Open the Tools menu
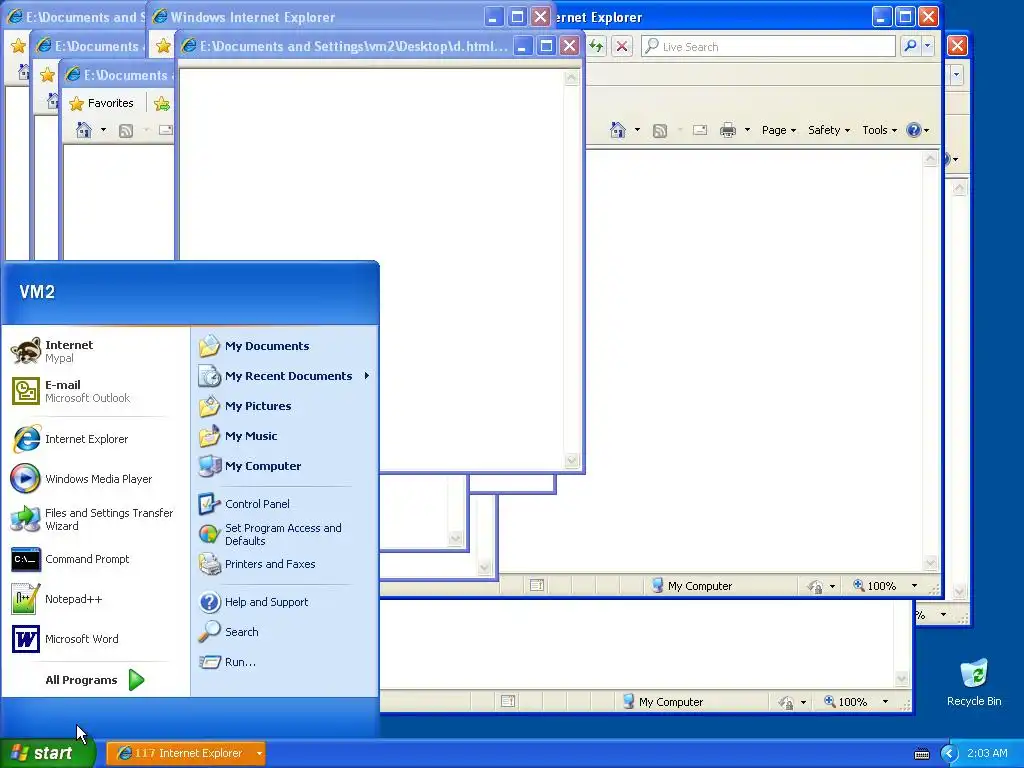The width and height of the screenshot is (1024, 768). [x=879, y=130]
